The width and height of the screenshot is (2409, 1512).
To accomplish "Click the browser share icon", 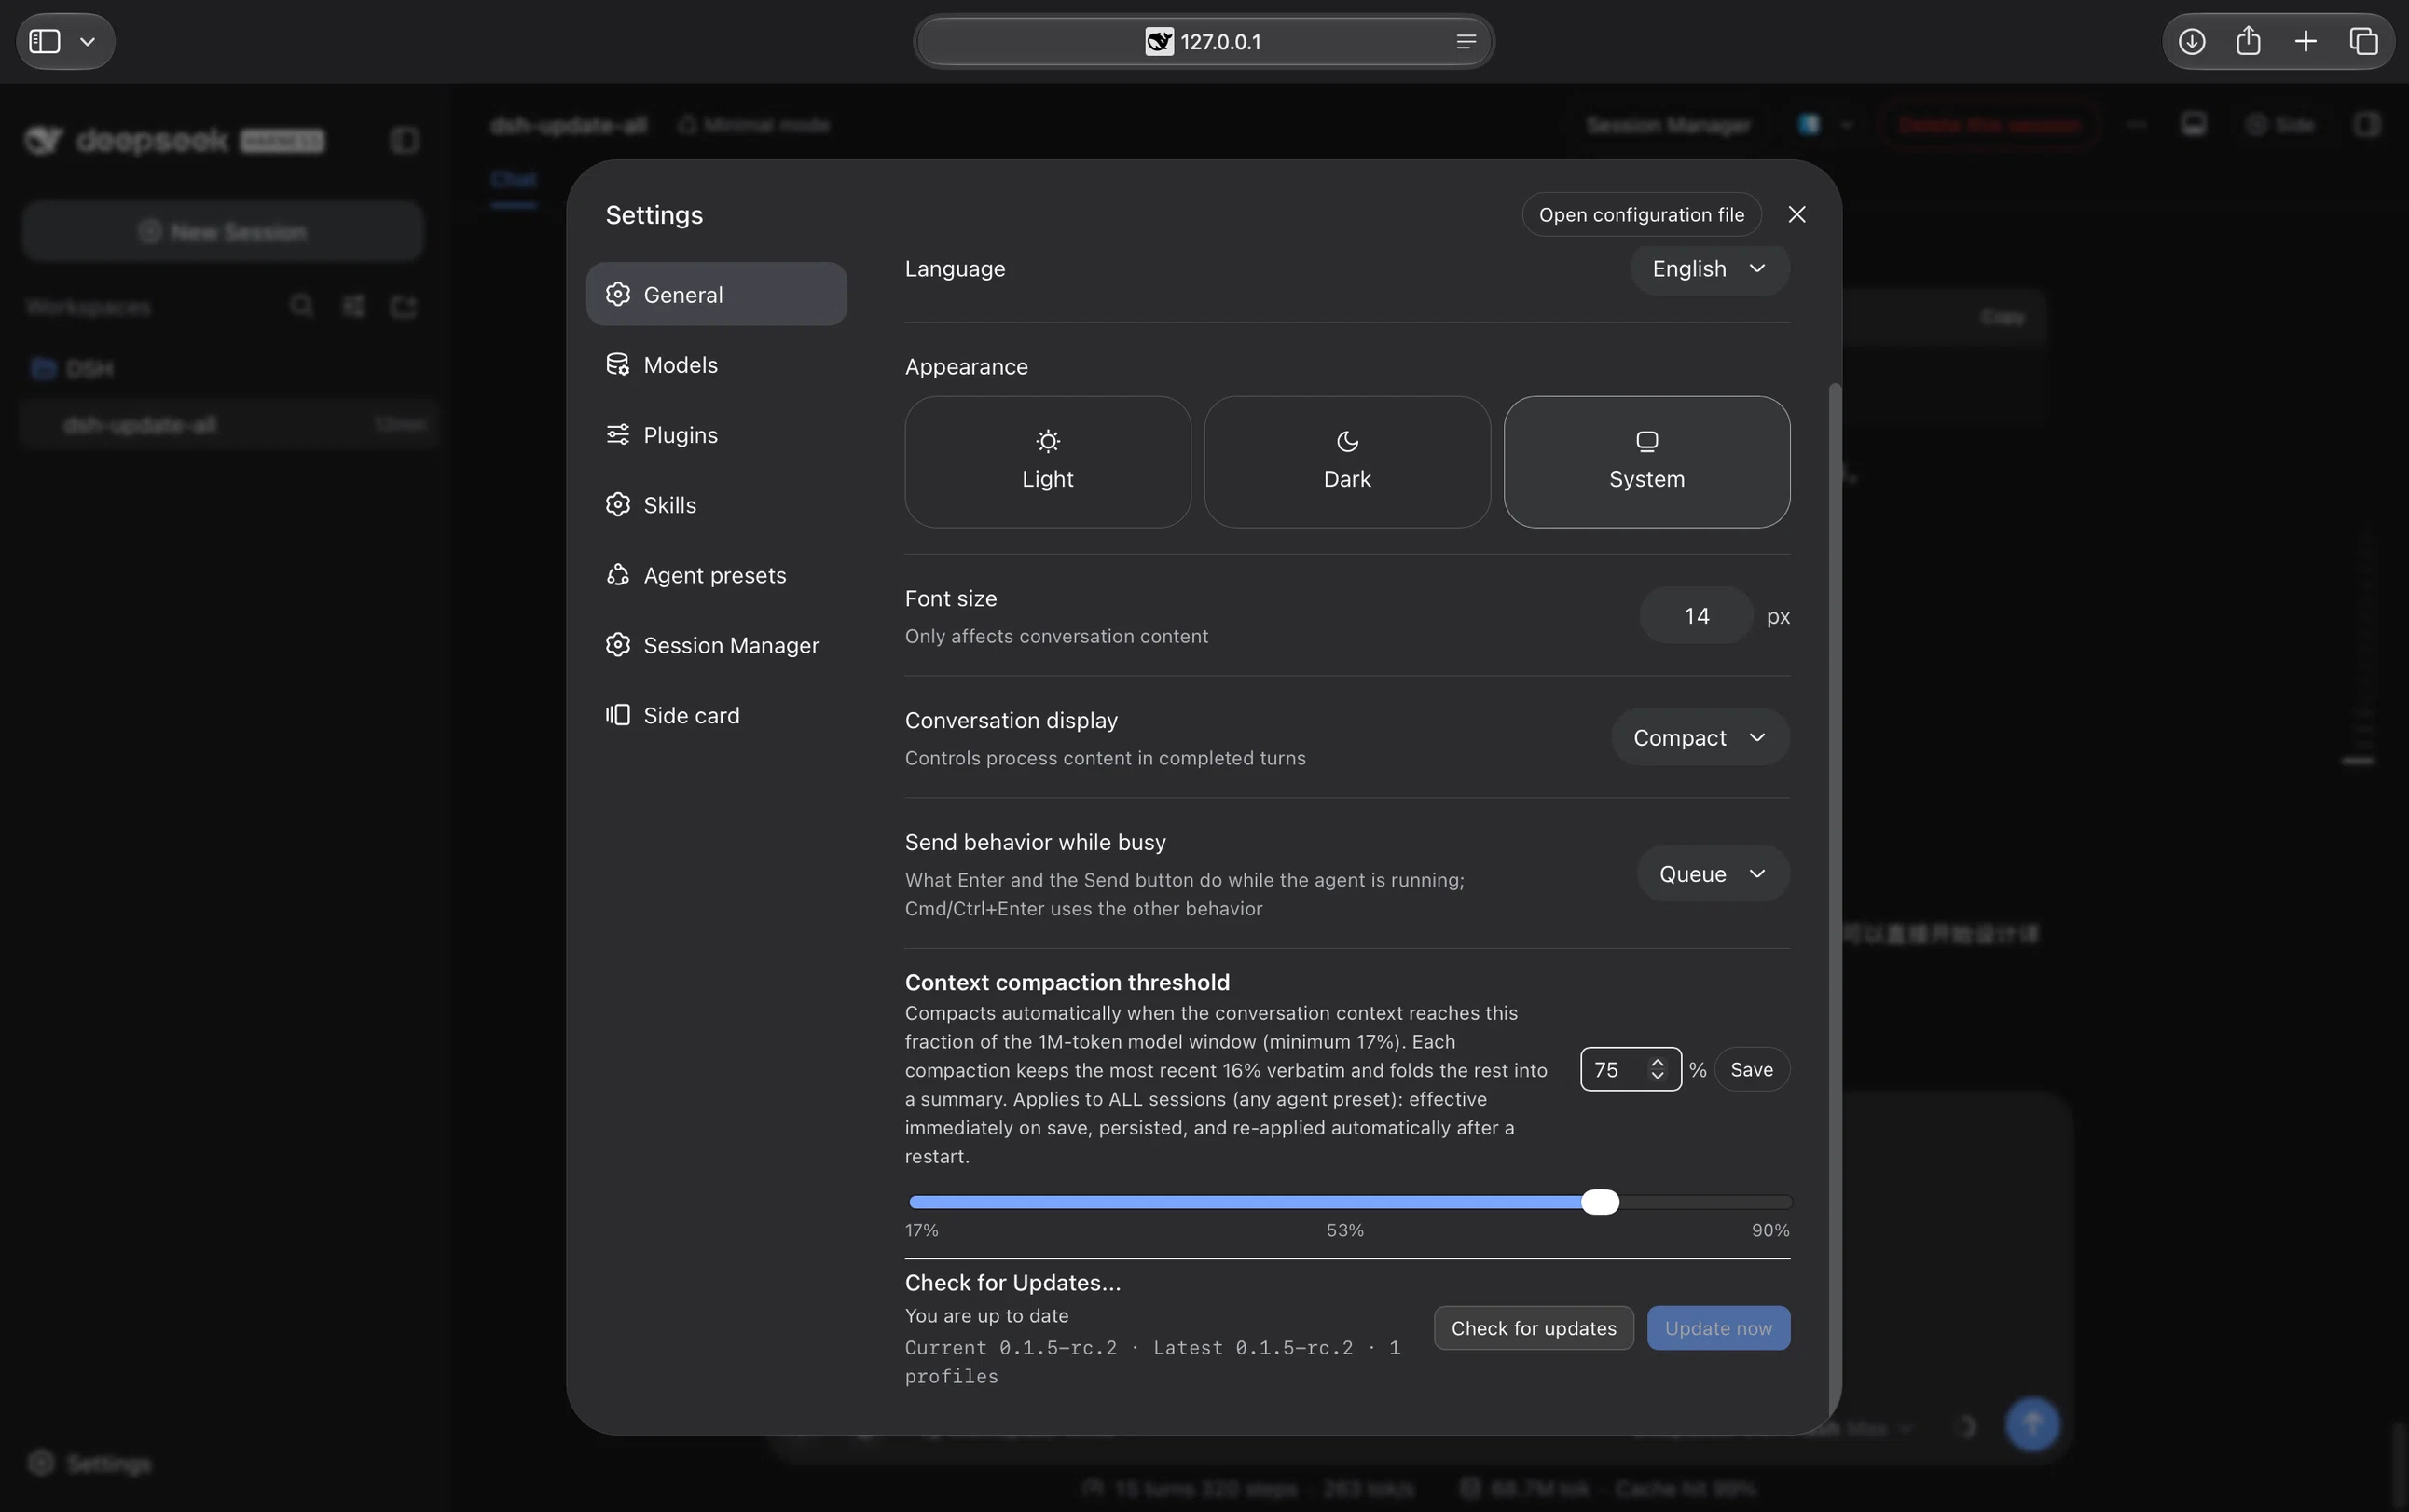I will 2248,41.
